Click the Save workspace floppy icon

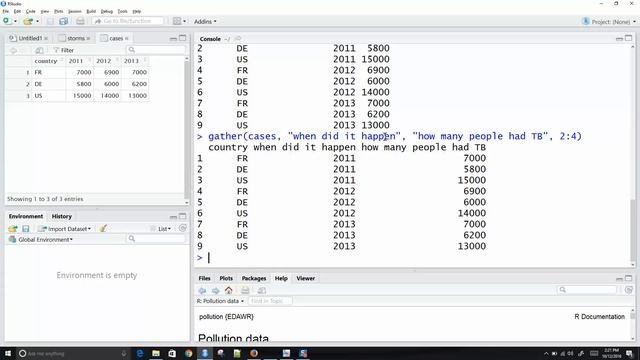coord(26,229)
